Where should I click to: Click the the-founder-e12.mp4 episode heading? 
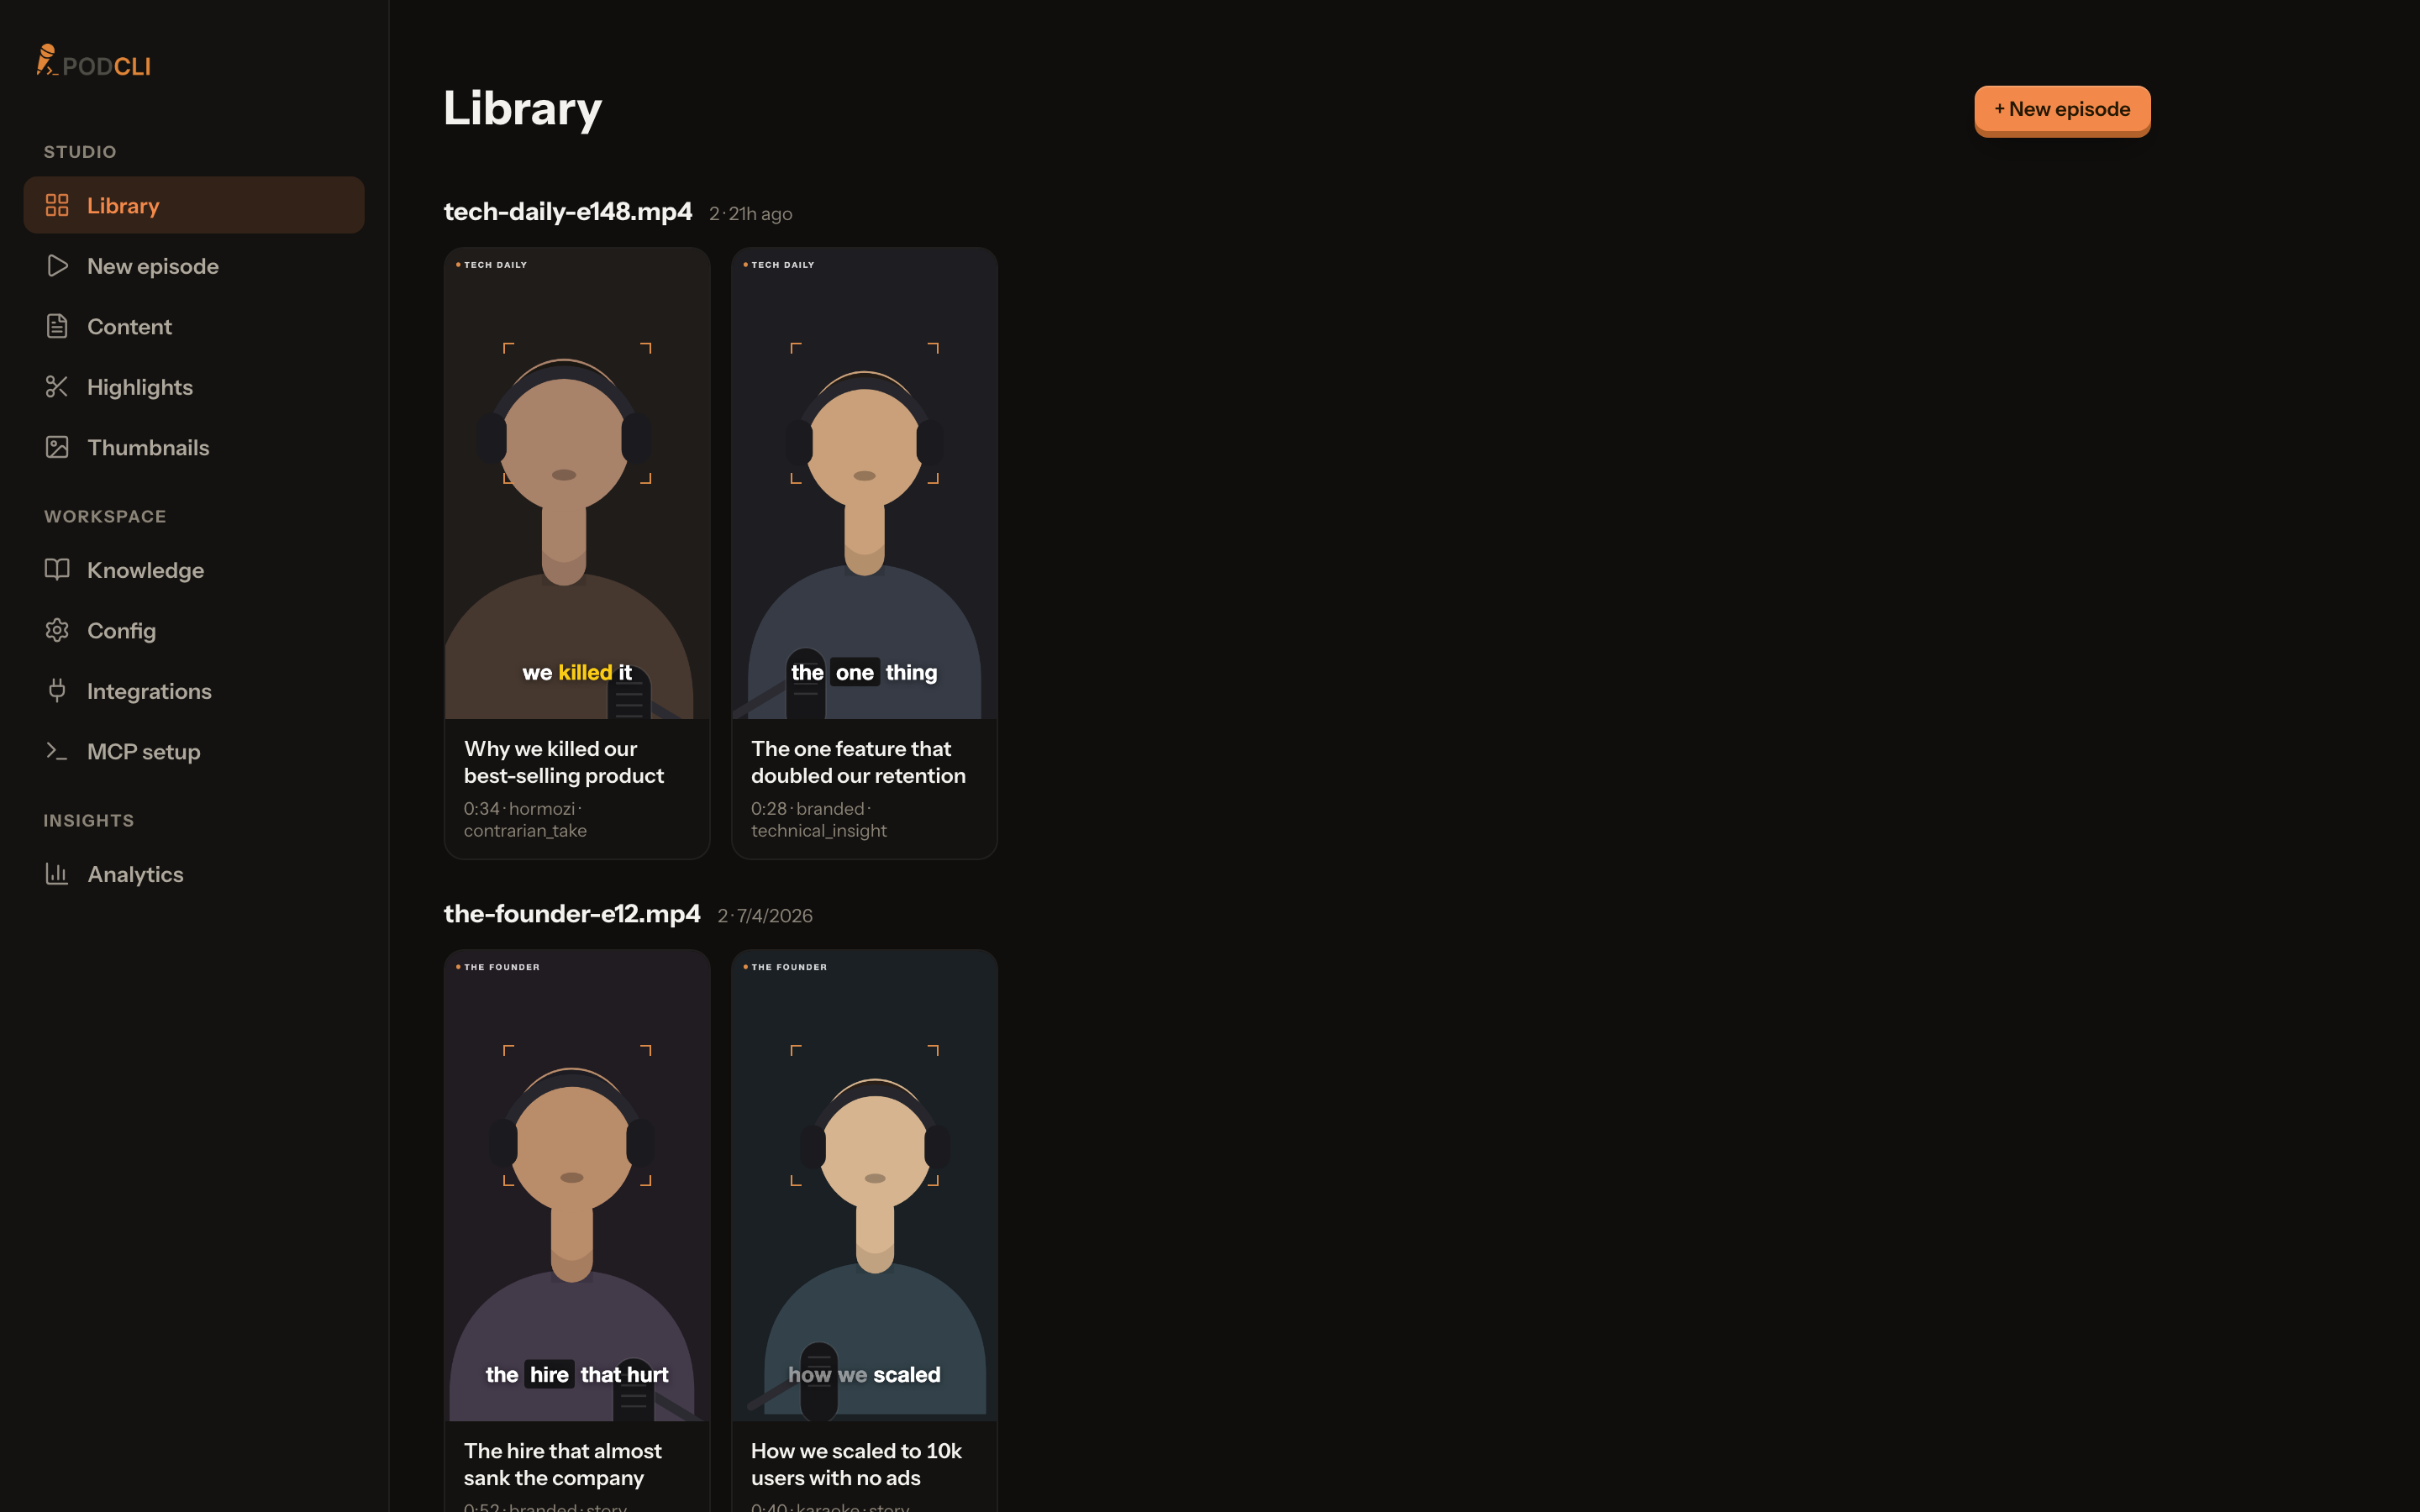coord(572,913)
